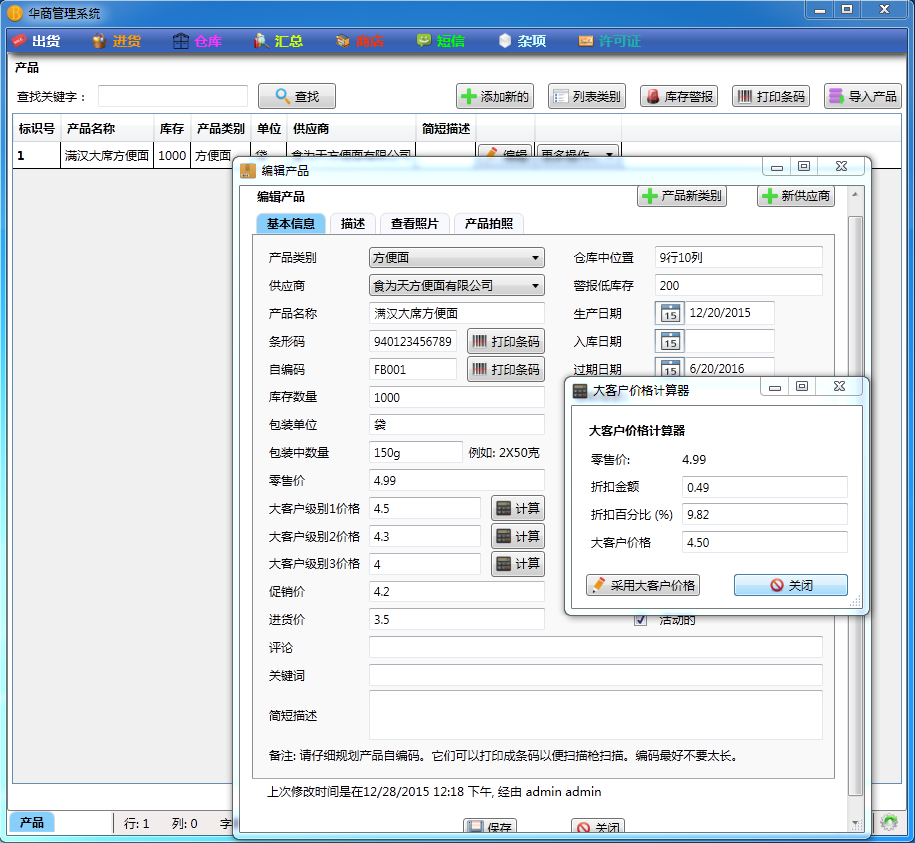Open the 更多操作 dropdown in product row
The image size is (915, 843).
[x=577, y=154]
